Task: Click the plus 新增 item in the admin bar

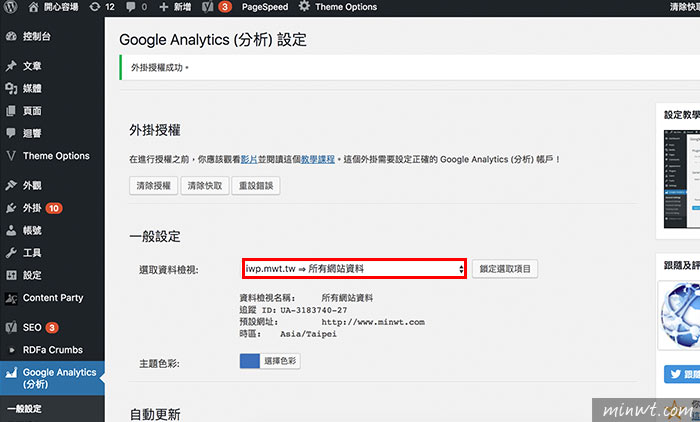Action: click(x=175, y=7)
